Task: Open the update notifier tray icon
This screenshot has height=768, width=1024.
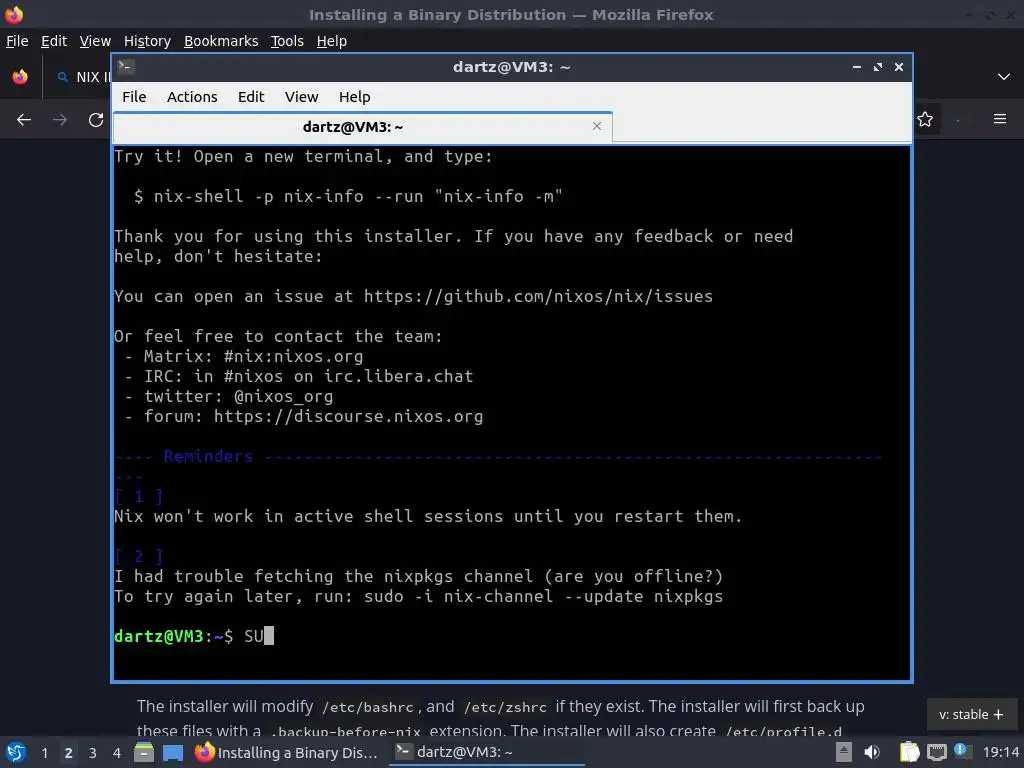Action: [x=961, y=751]
